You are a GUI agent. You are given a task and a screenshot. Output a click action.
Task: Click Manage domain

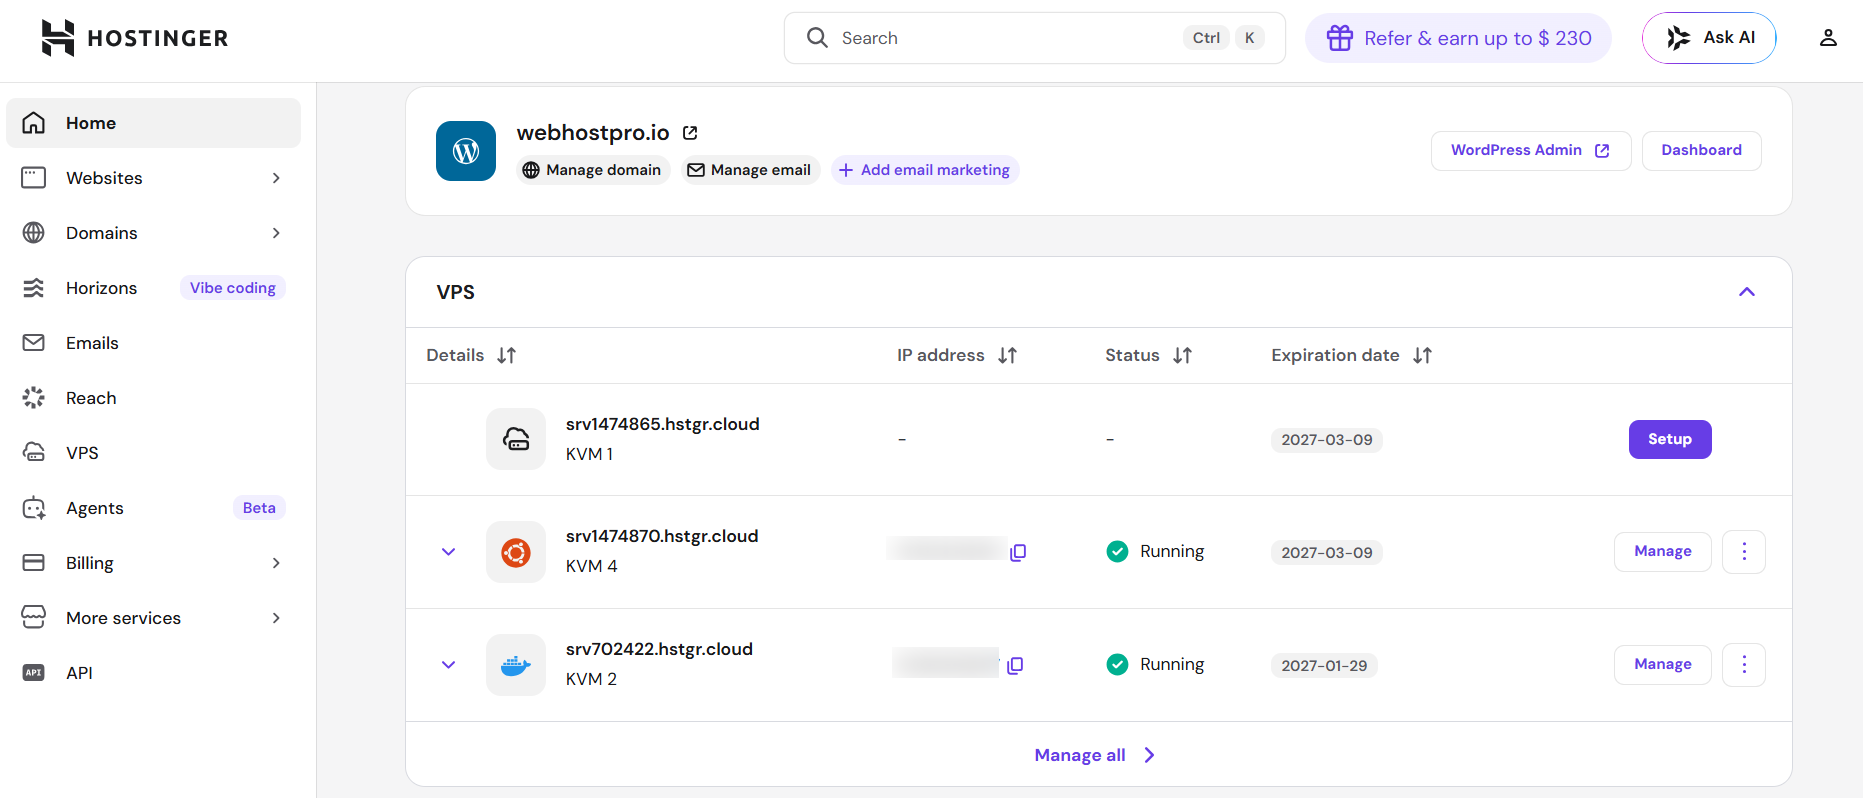tap(593, 170)
